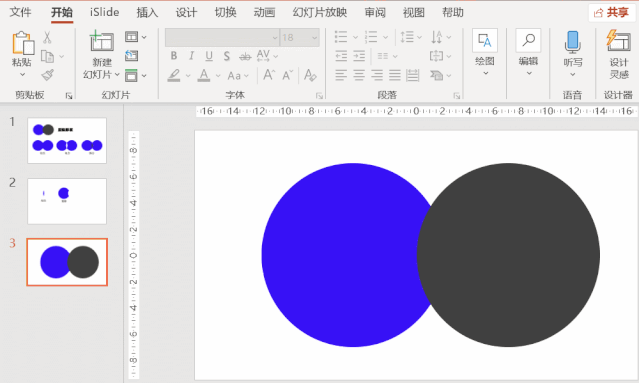Image resolution: width=639 pixels, height=383 pixels.
Task: Click the Reset slide icon
Action: tap(131, 56)
